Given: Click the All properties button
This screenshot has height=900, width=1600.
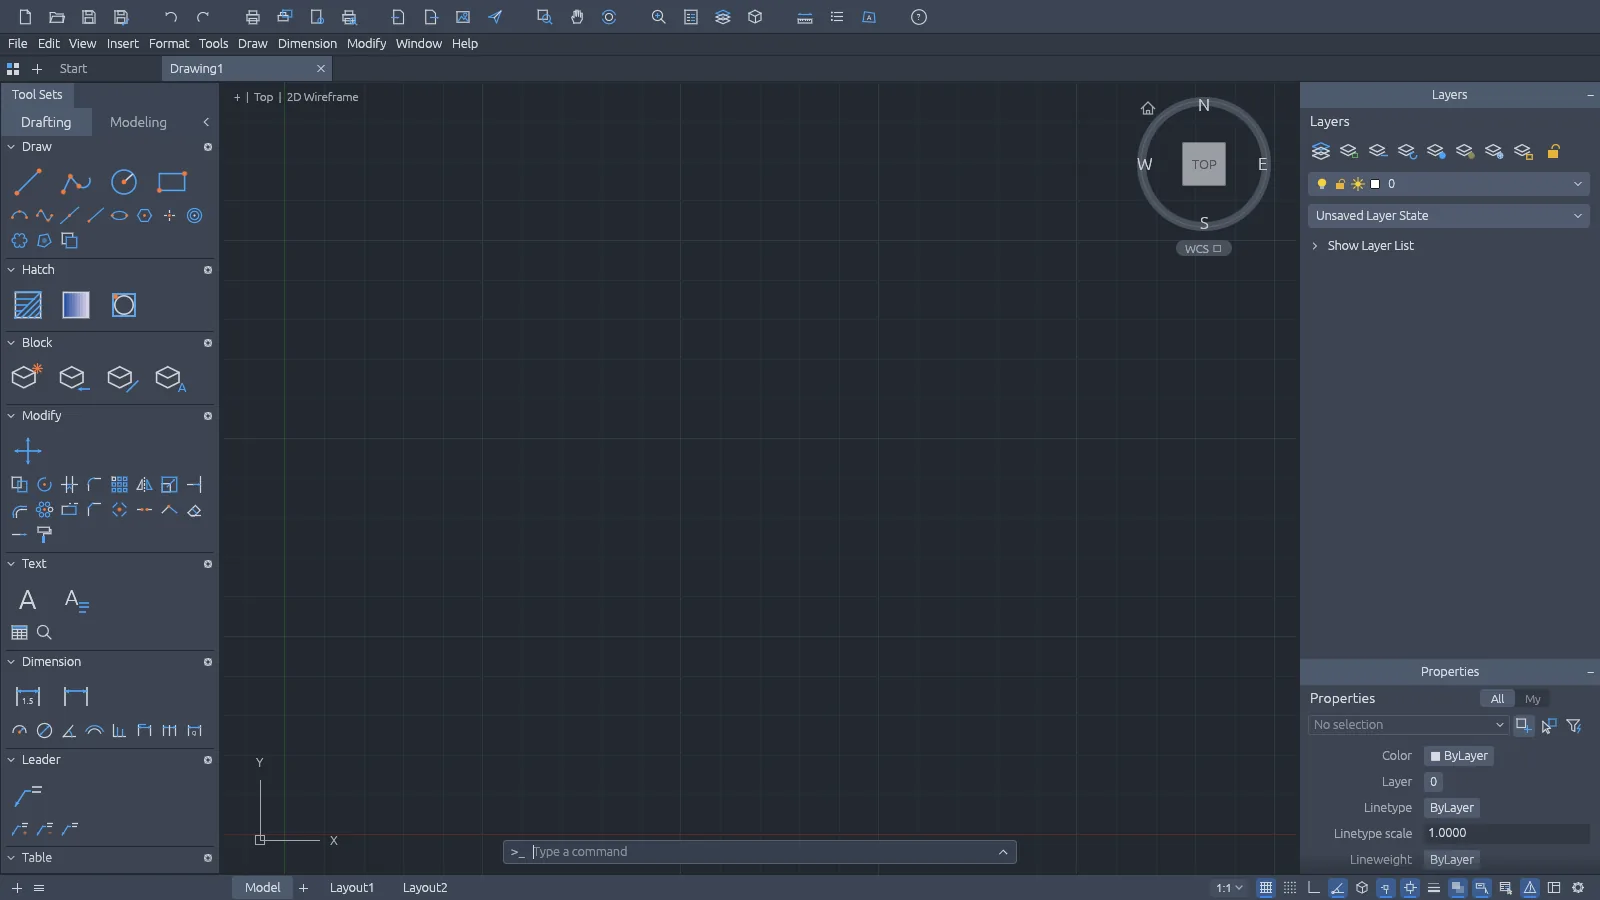Looking at the screenshot, I should (x=1497, y=699).
